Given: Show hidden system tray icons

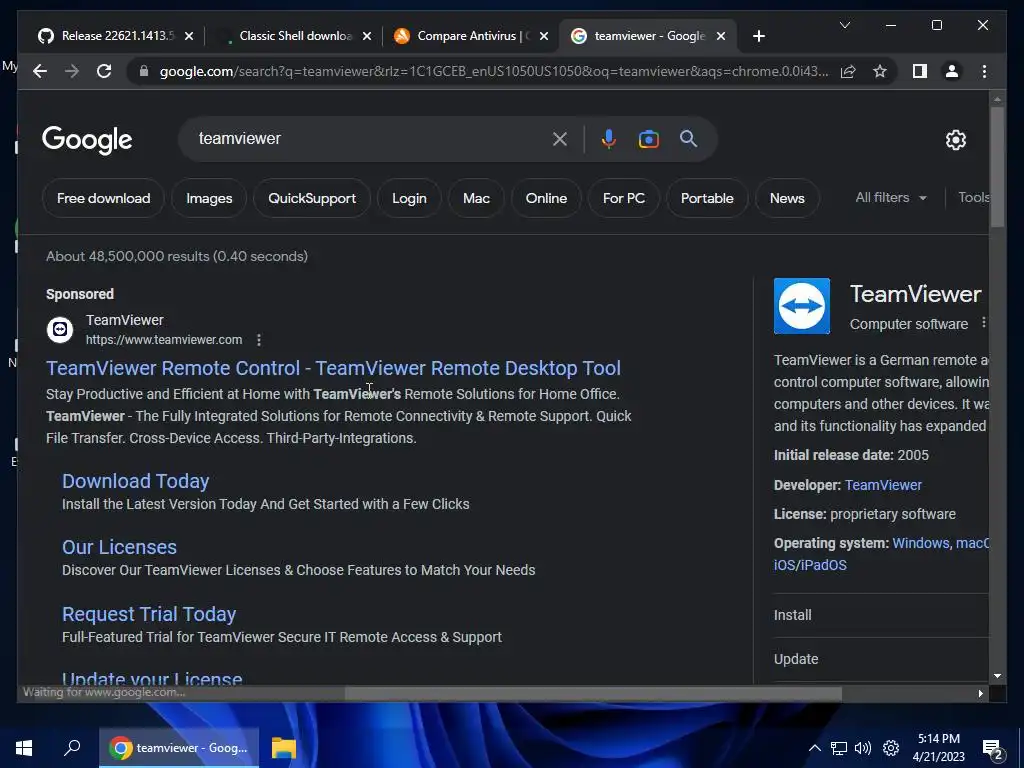Looking at the screenshot, I should pyautogui.click(x=814, y=748).
